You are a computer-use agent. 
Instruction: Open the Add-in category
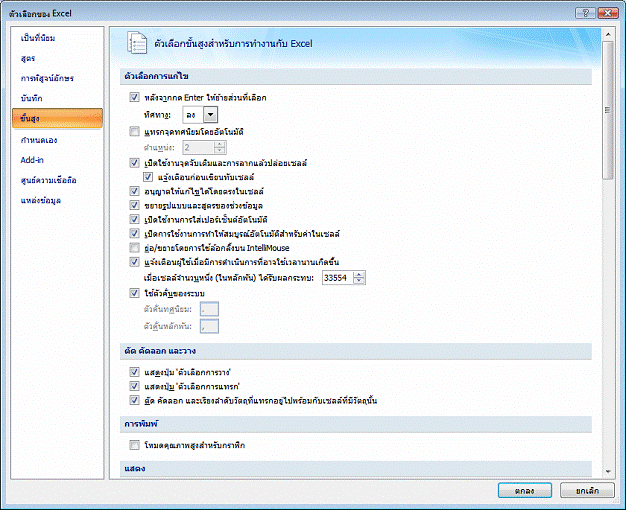click(32, 160)
